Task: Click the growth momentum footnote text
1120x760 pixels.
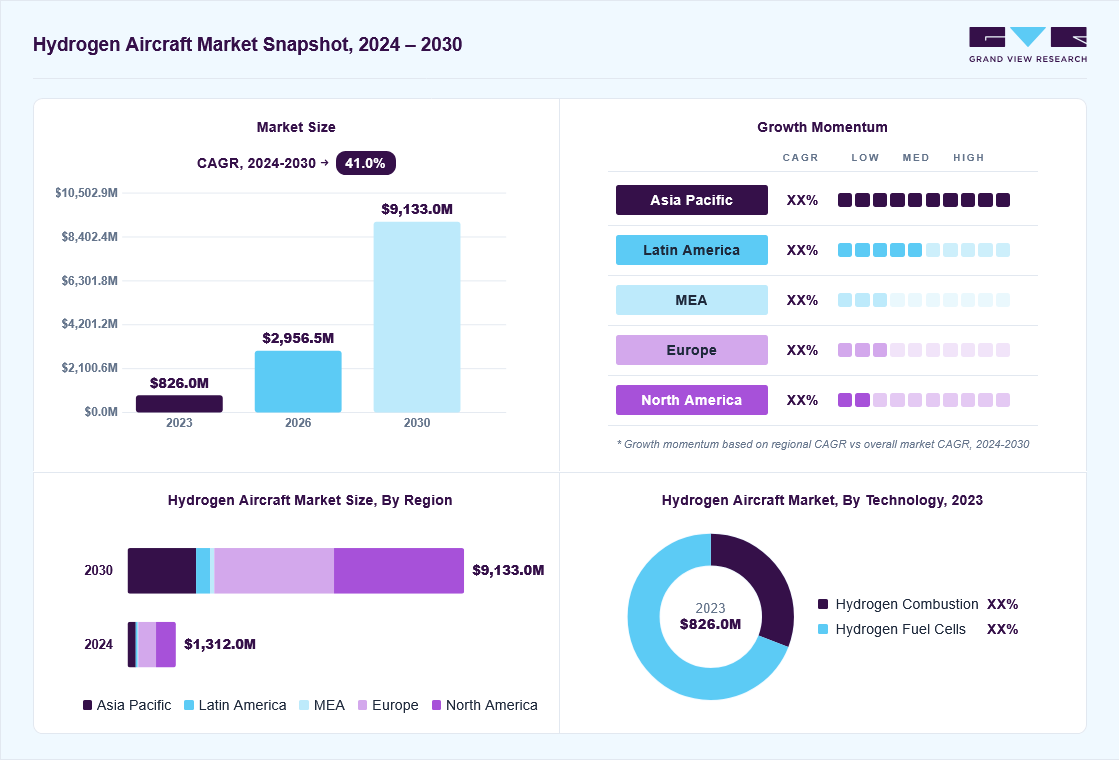Action: coord(823,444)
